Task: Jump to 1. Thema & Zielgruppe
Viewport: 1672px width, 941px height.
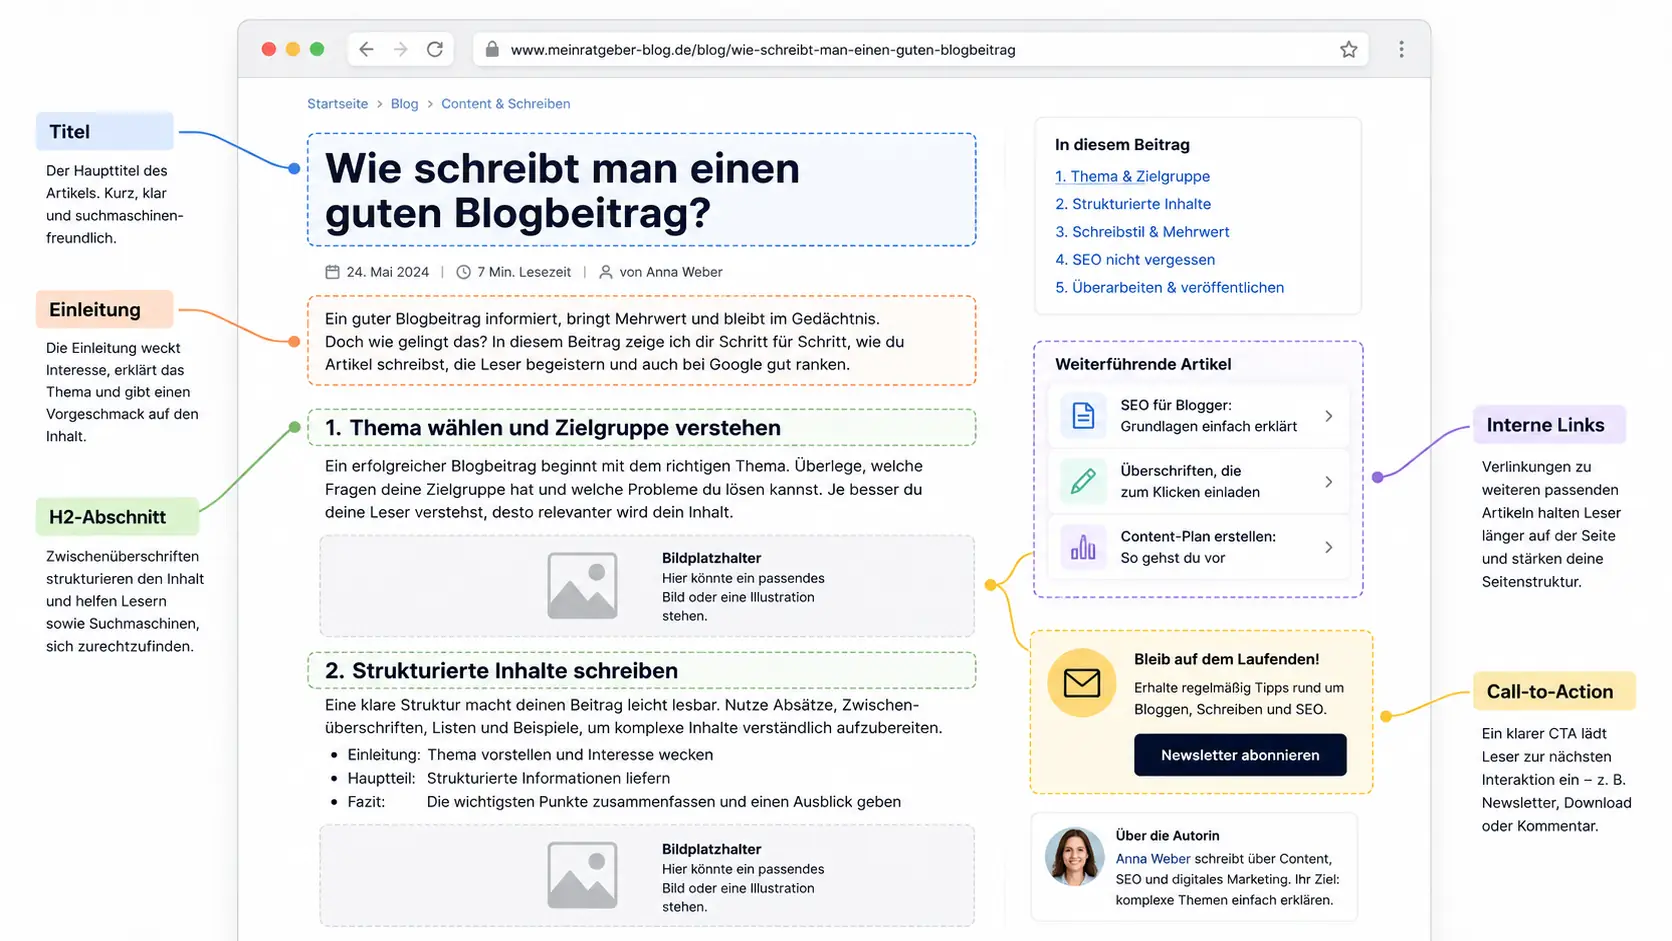Action: pos(1132,176)
